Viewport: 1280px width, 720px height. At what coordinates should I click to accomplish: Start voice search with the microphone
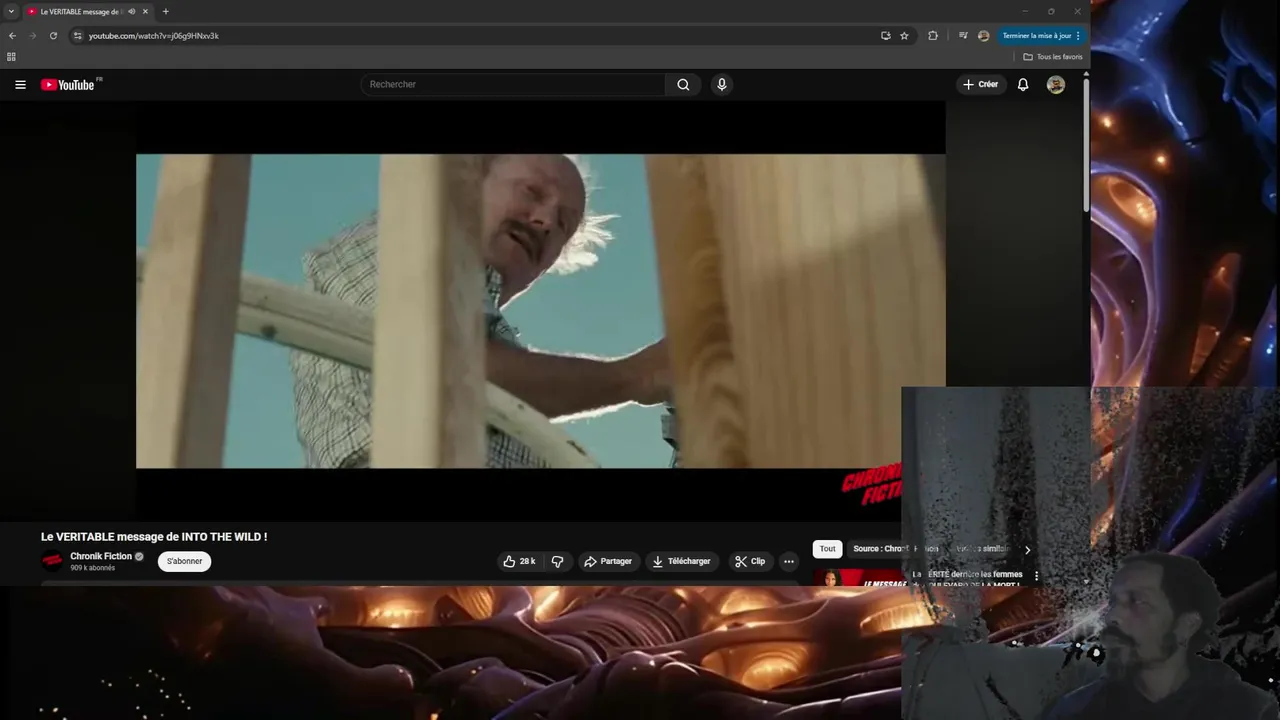pyautogui.click(x=721, y=85)
